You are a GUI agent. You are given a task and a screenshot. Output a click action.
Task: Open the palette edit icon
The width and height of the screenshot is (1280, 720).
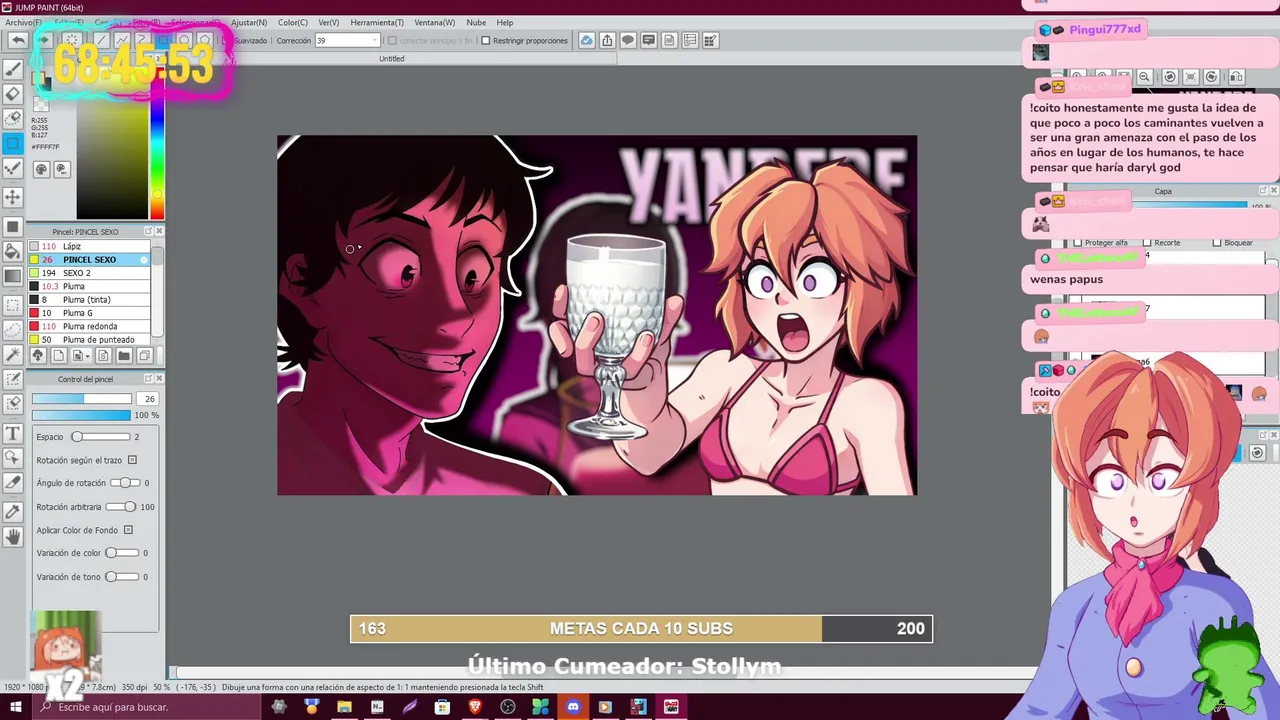61,170
